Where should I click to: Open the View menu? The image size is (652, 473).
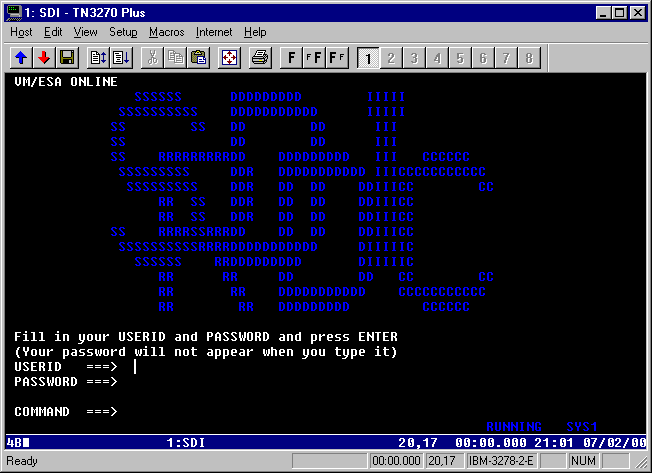85,32
